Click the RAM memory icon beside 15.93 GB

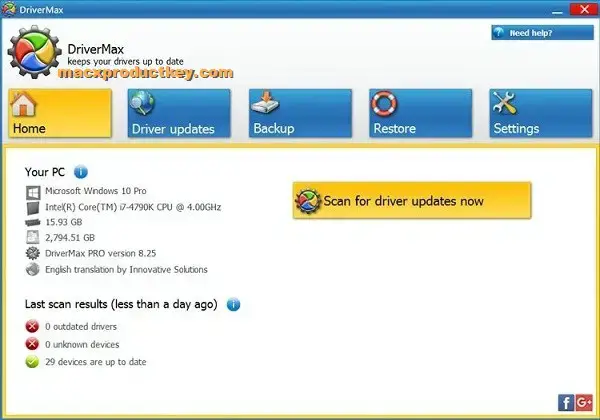tap(33, 222)
